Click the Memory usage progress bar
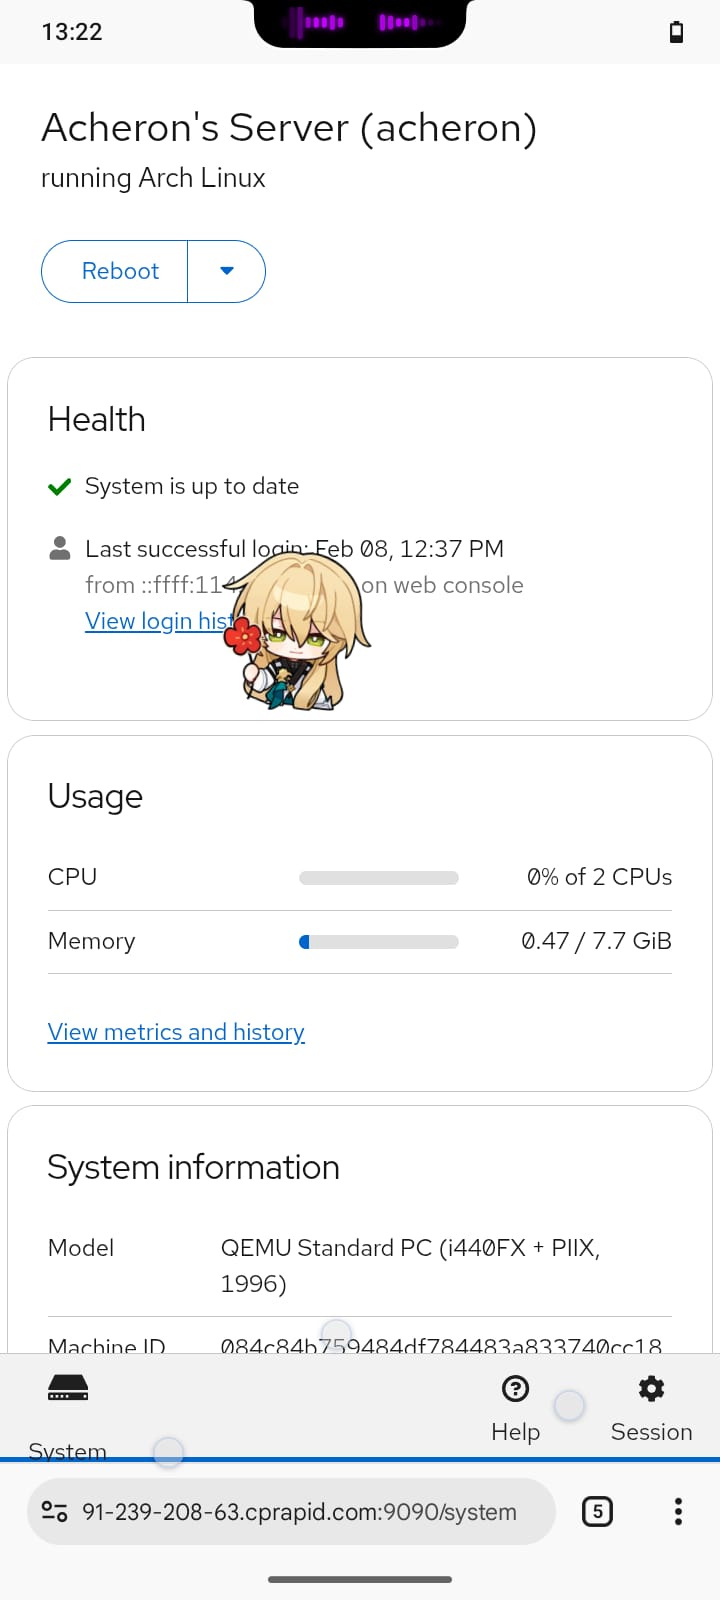Screen dimensions: 720x1600 point(378,941)
